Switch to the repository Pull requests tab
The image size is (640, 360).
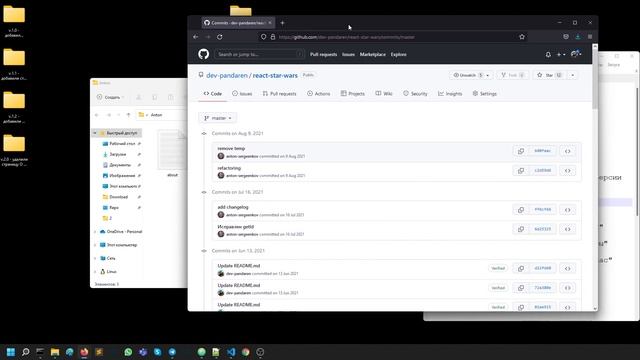(279, 93)
